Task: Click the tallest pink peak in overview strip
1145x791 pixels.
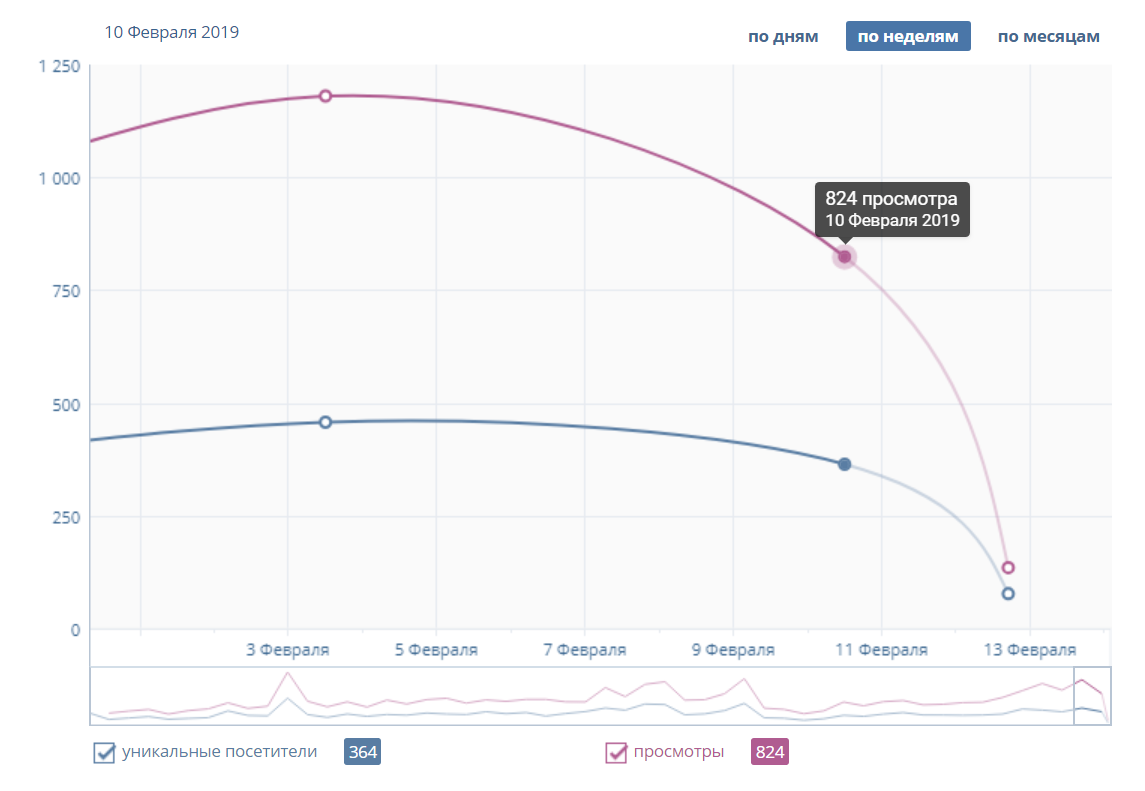Action: (288, 673)
